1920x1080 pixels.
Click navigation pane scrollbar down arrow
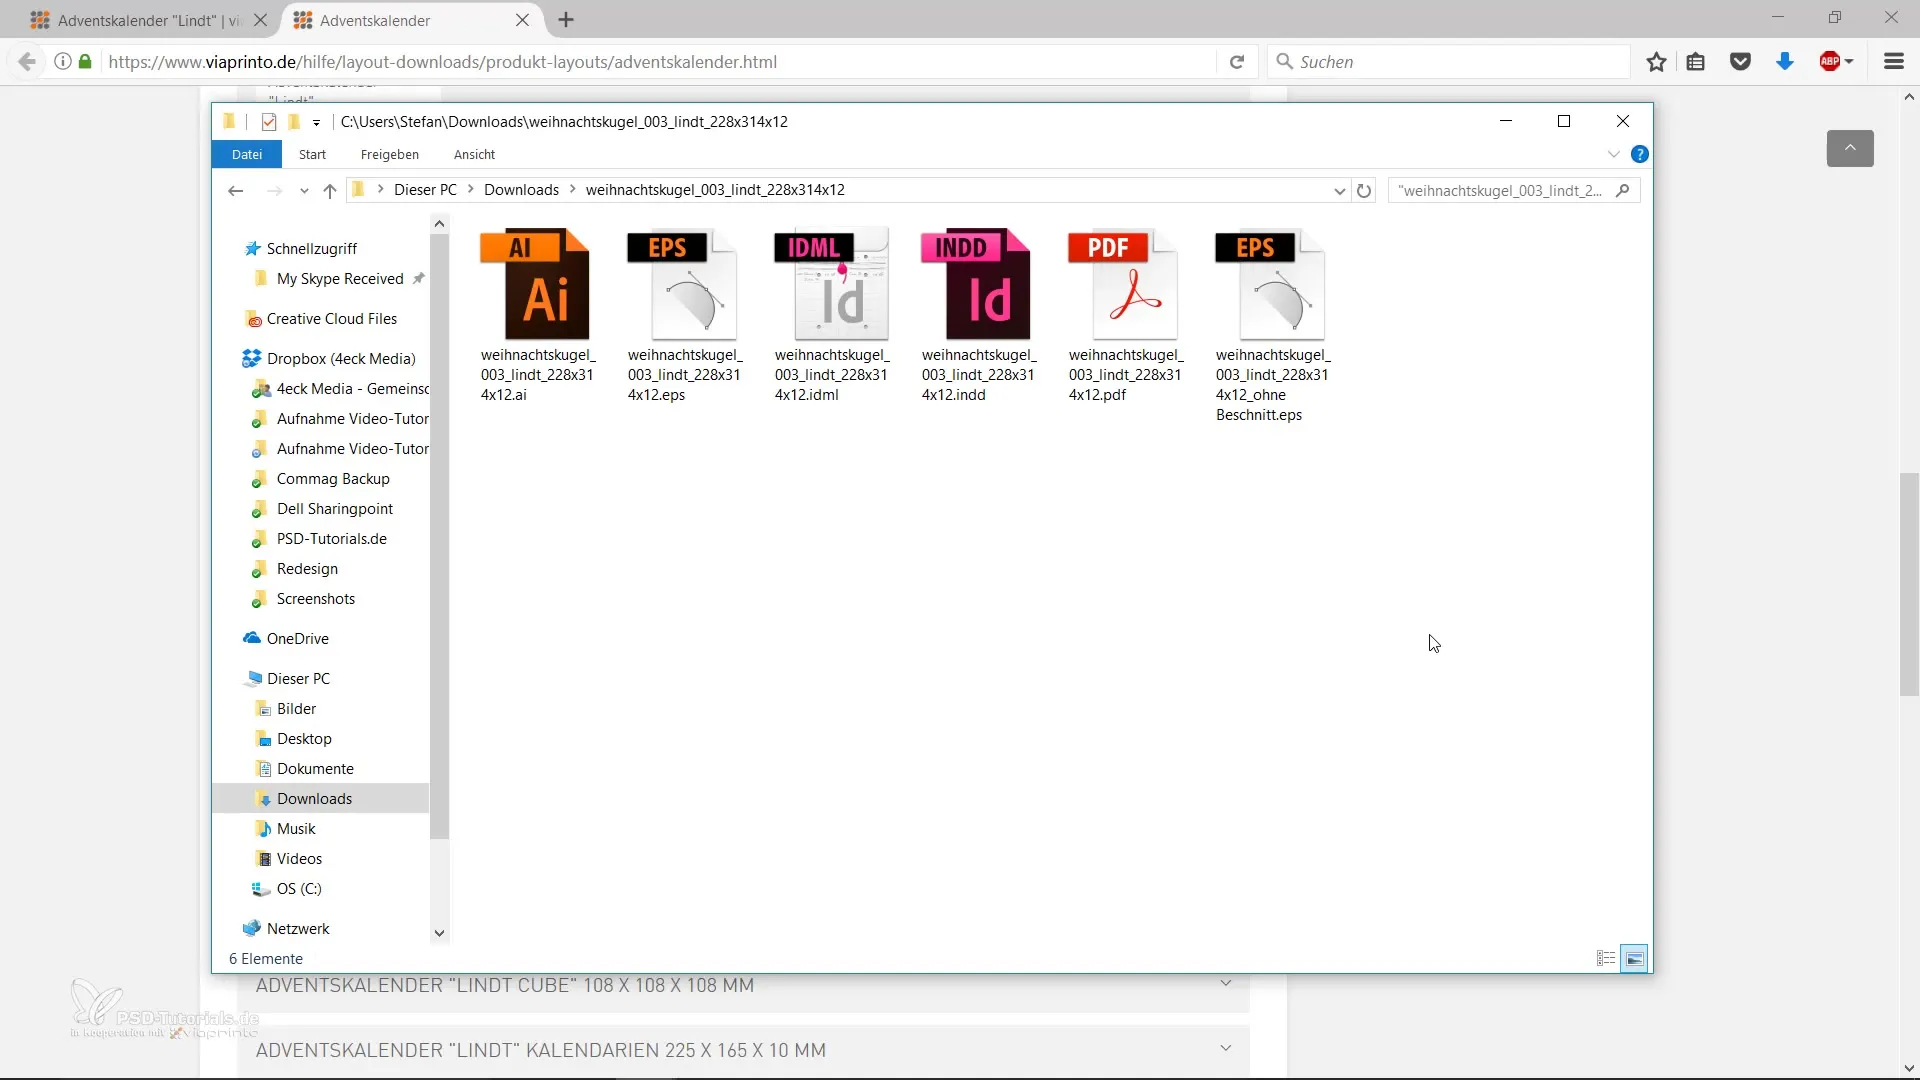(x=439, y=933)
